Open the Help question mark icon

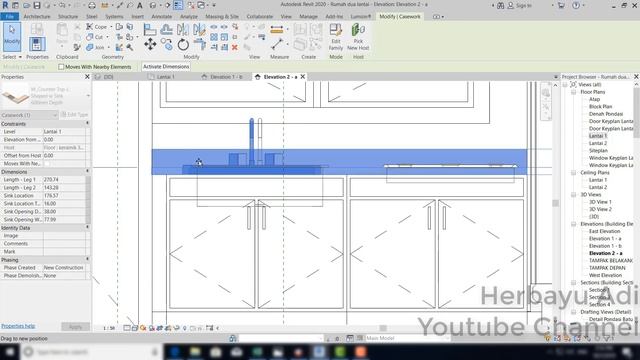576,5
